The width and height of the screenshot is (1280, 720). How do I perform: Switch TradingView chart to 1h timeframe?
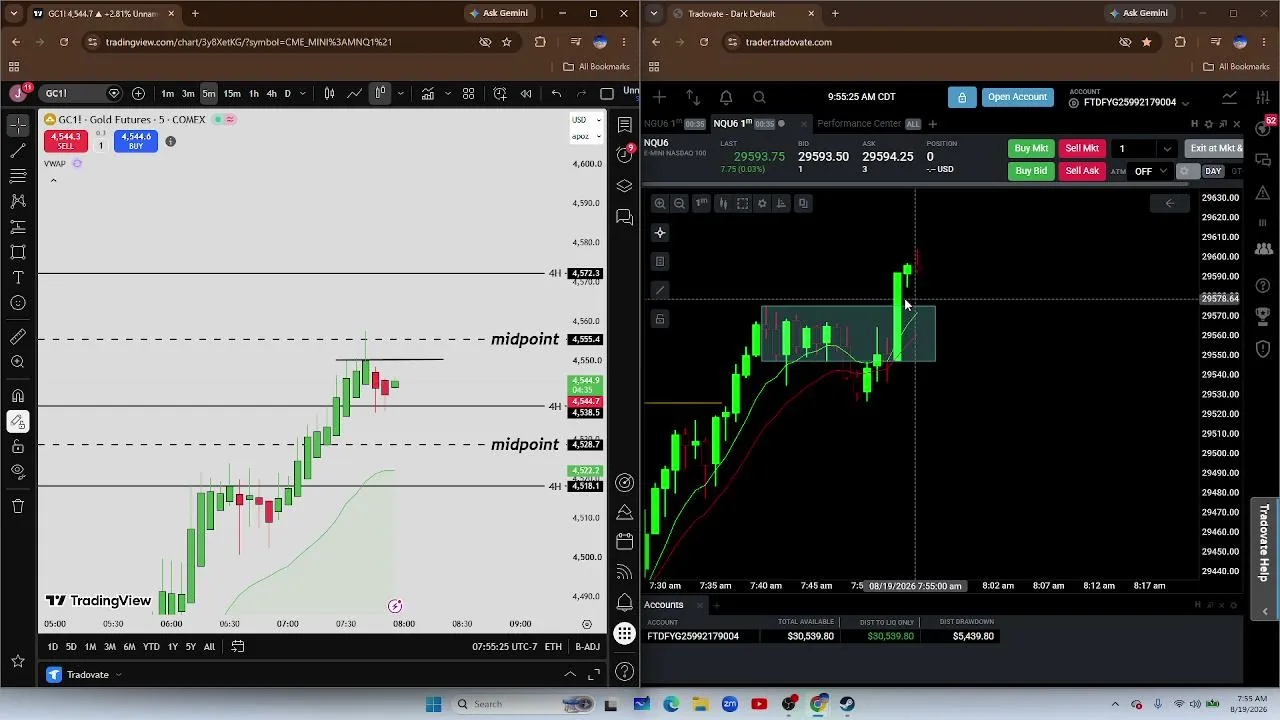click(x=254, y=94)
